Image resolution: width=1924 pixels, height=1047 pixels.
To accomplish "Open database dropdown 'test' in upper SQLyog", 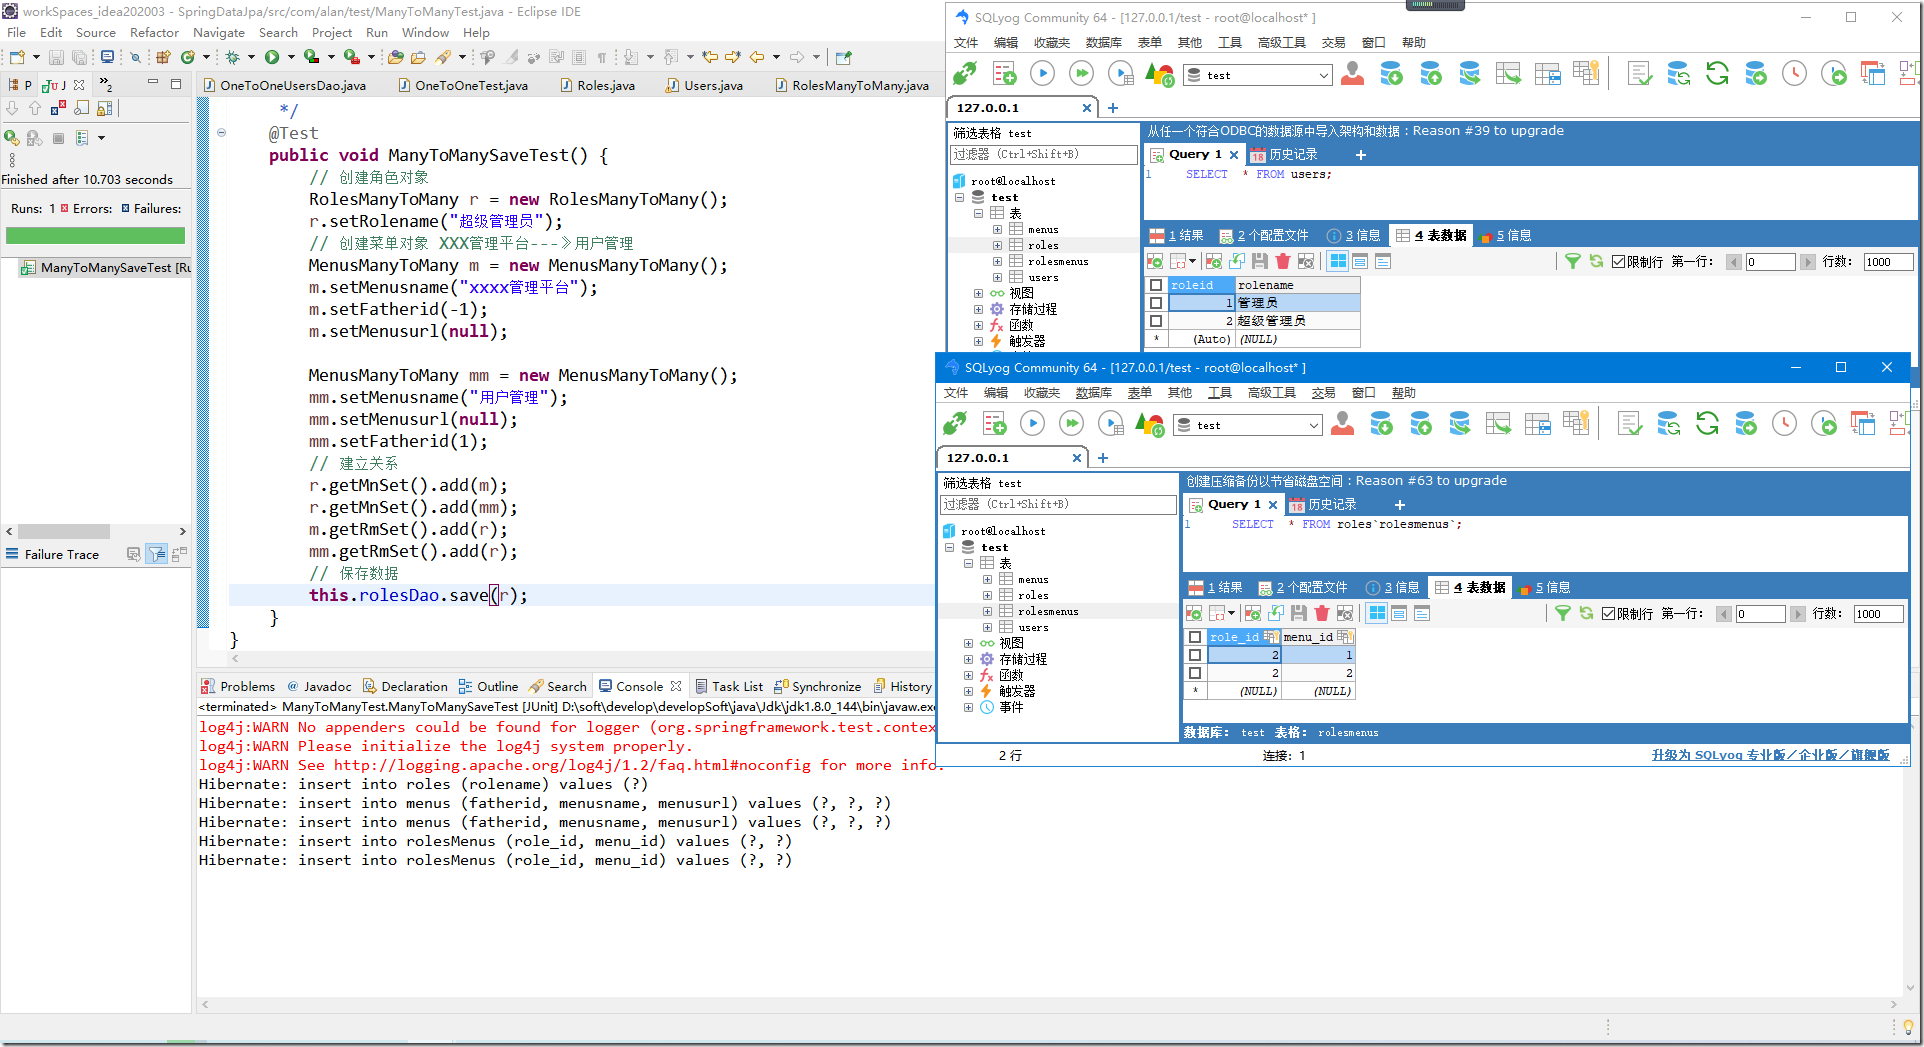I will point(1258,75).
